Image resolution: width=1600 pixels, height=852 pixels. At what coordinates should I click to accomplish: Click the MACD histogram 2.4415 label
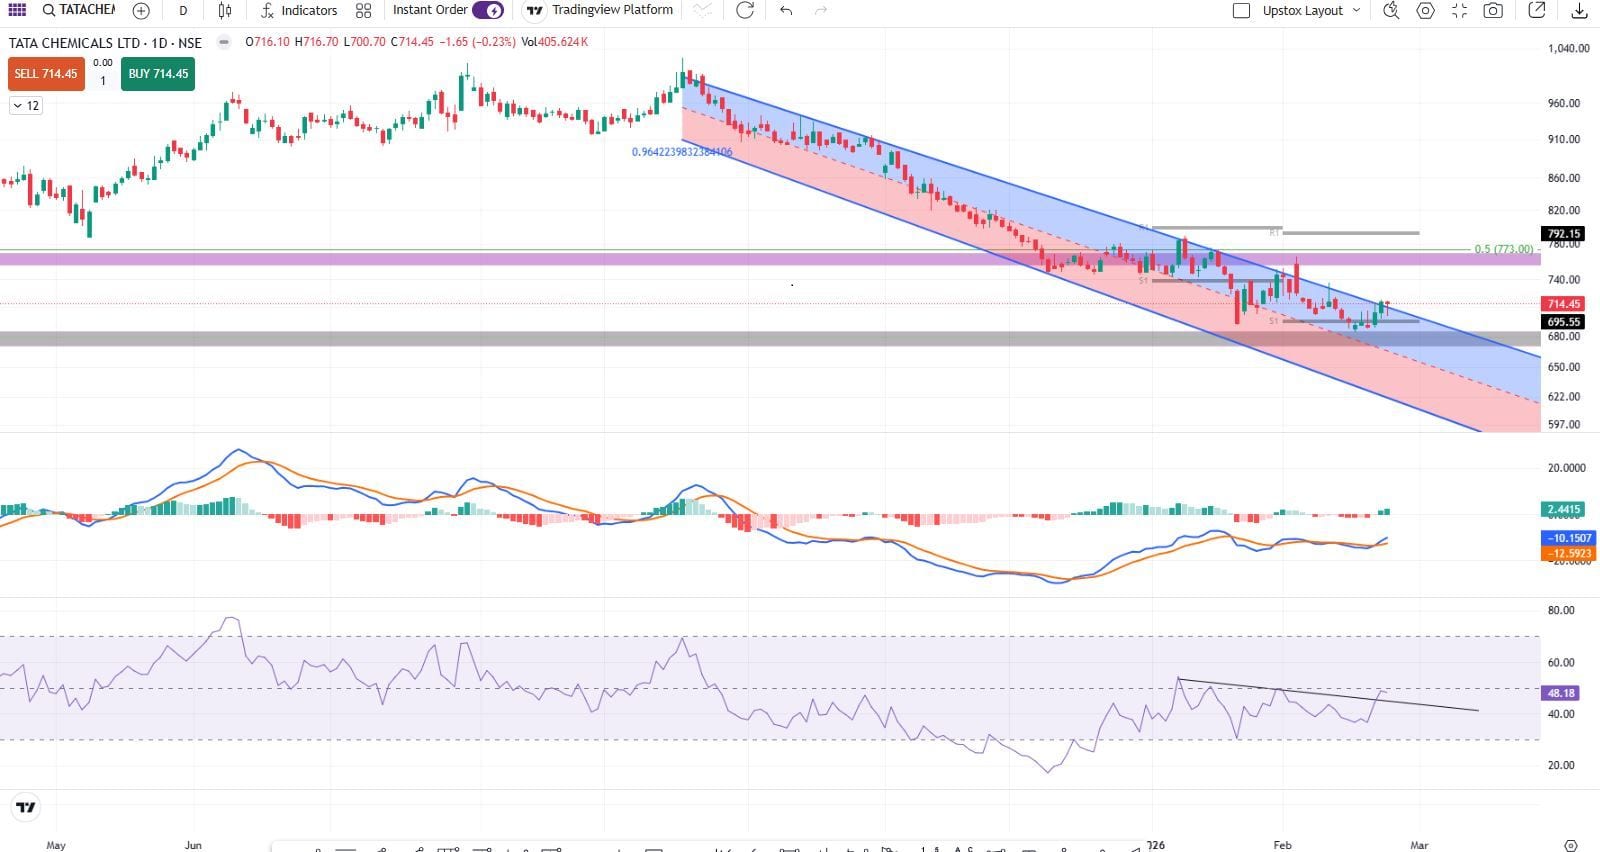click(x=1563, y=510)
